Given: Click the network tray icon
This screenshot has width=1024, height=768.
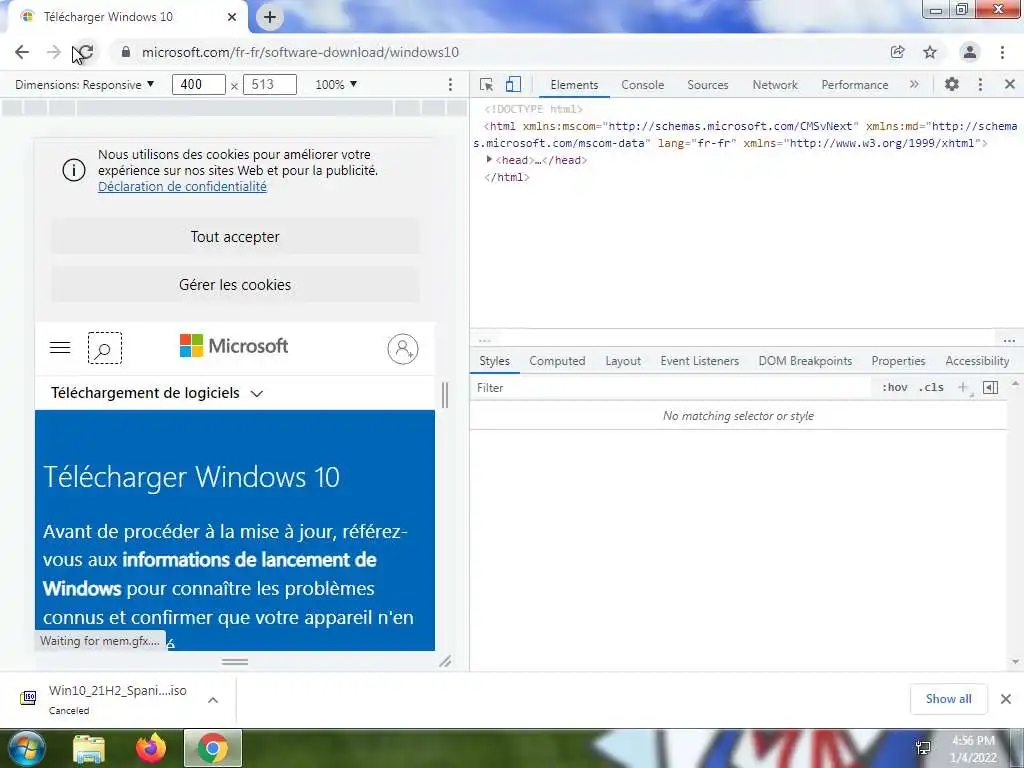Looking at the screenshot, I should (x=923, y=748).
